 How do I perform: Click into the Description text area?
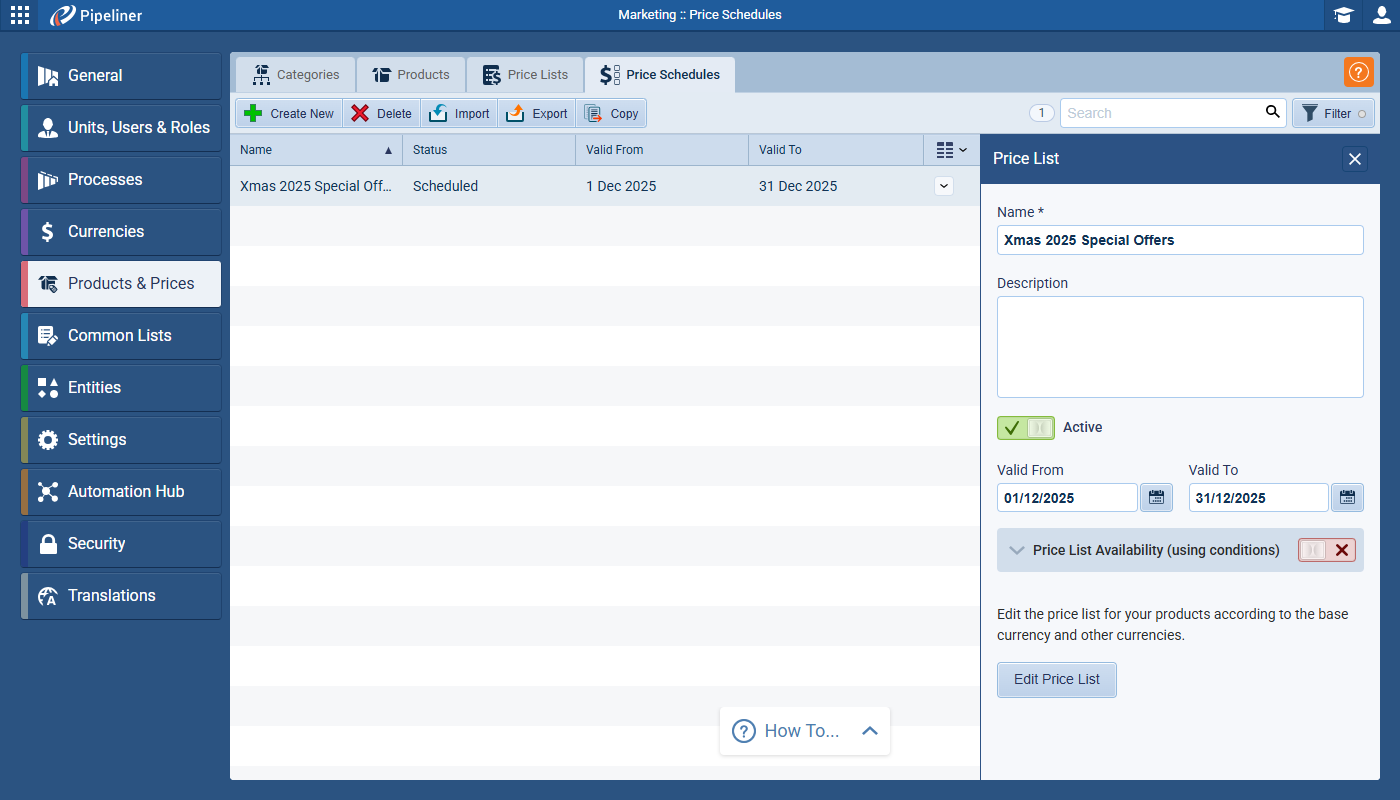[x=1179, y=347]
